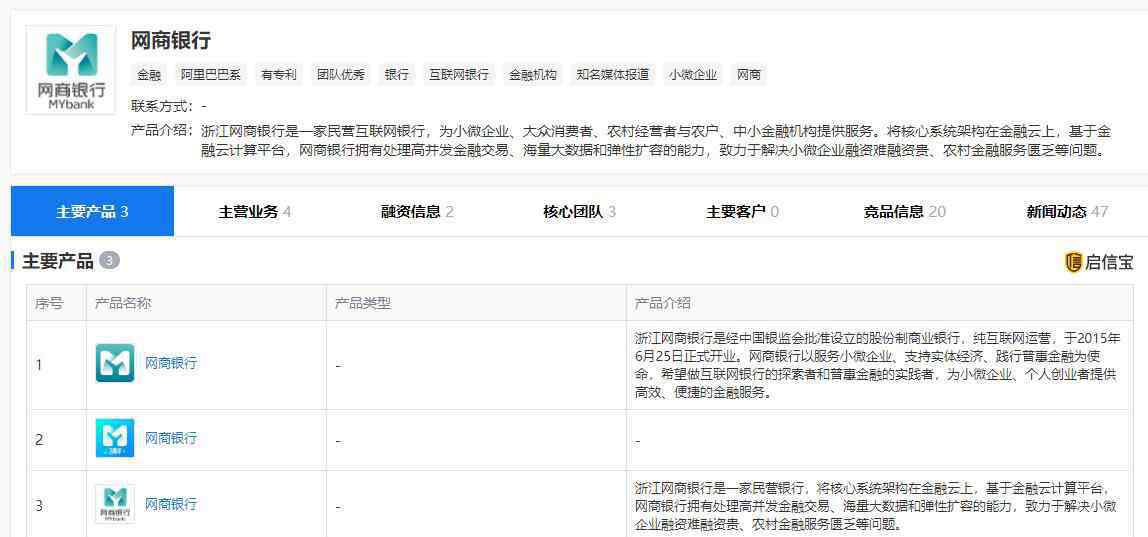Switch to the 主要产品 tab
Image resolution: width=1148 pixels, height=537 pixels.
pyautogui.click(x=92, y=212)
